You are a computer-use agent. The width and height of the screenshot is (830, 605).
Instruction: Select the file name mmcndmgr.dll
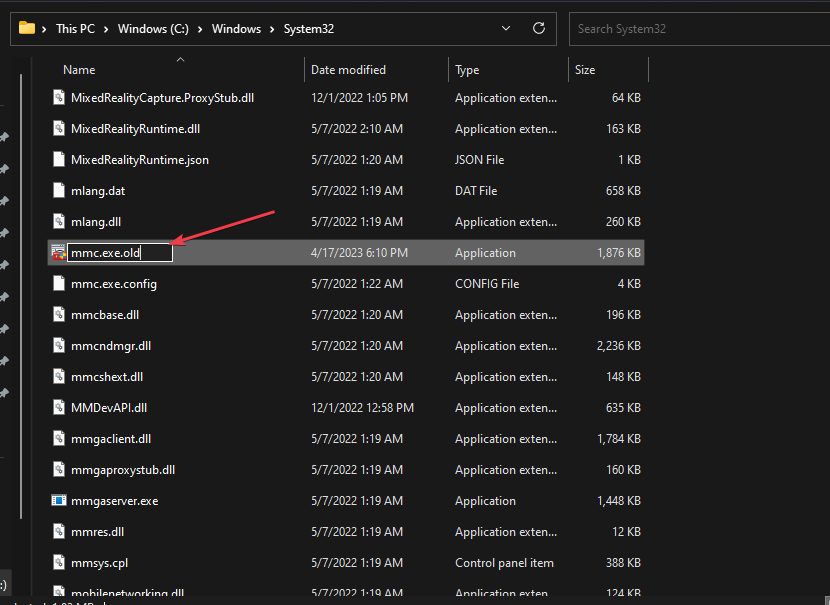111,346
